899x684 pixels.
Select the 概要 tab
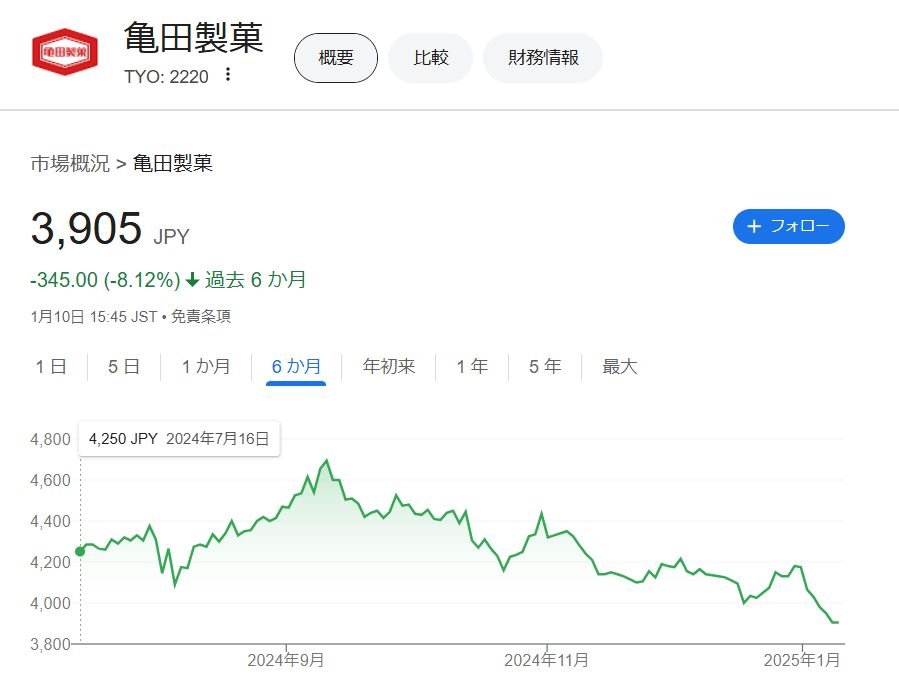[x=336, y=58]
